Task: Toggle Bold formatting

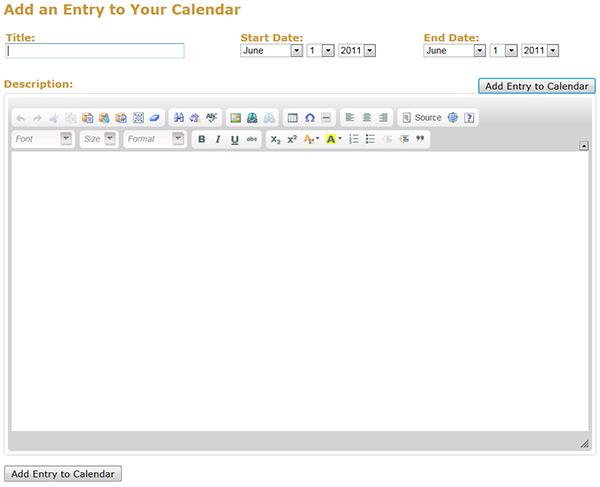Action: click(202, 139)
